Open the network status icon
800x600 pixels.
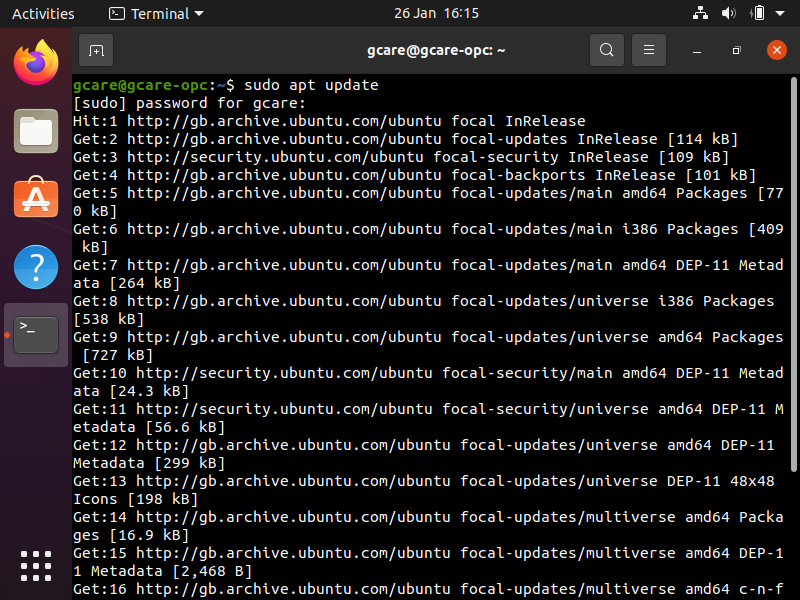point(700,13)
